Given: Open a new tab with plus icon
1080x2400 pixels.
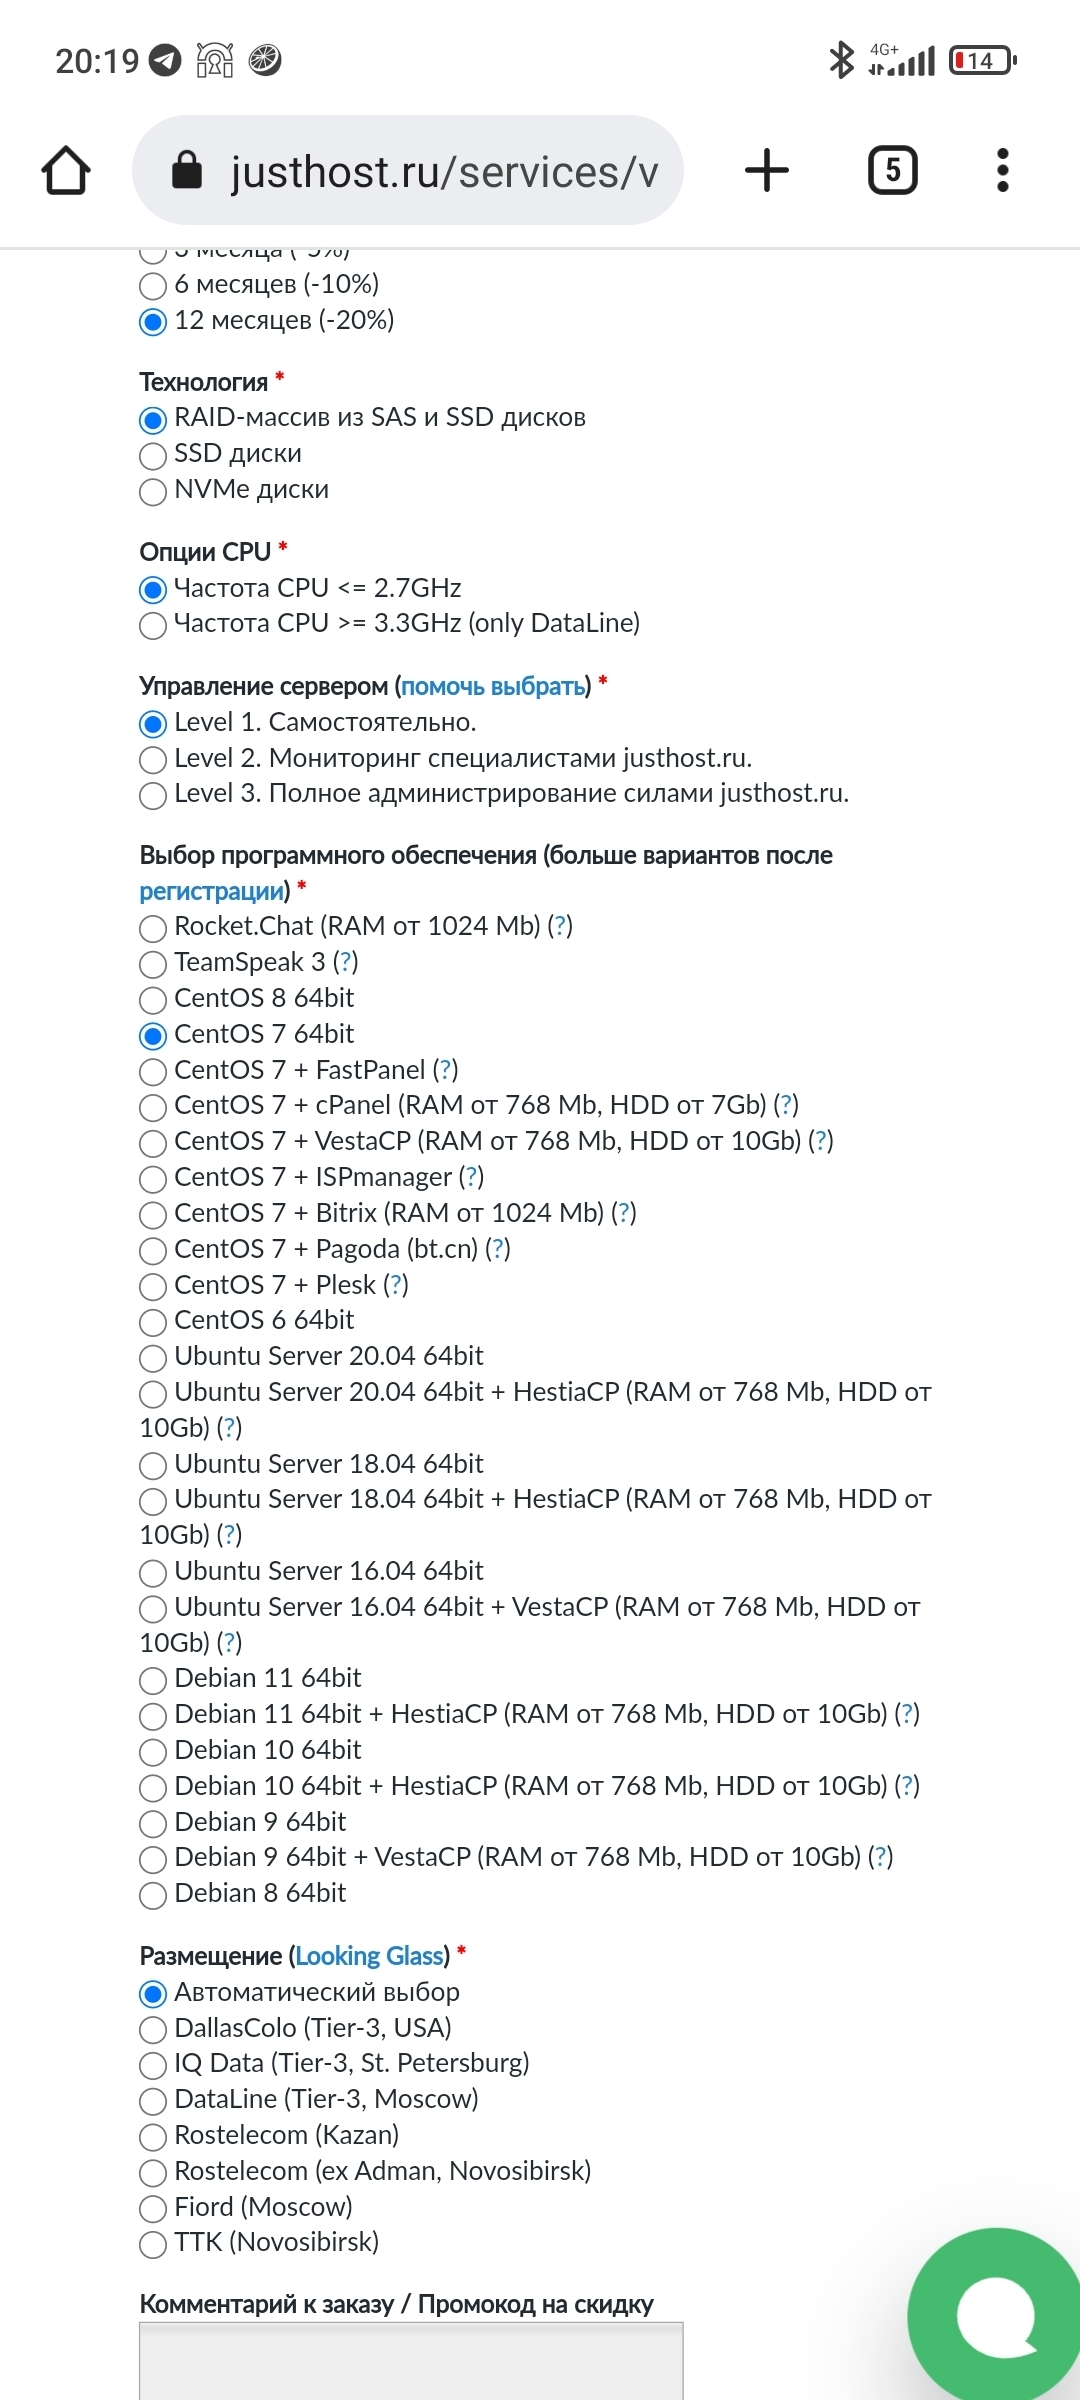Looking at the screenshot, I should pyautogui.click(x=767, y=170).
